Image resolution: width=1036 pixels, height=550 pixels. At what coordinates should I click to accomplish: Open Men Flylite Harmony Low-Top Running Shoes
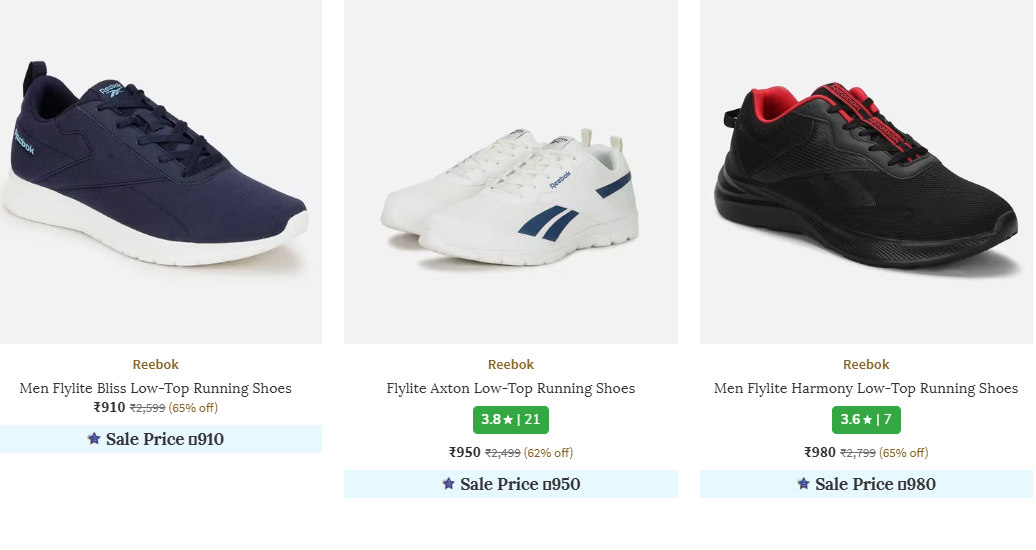click(x=866, y=388)
